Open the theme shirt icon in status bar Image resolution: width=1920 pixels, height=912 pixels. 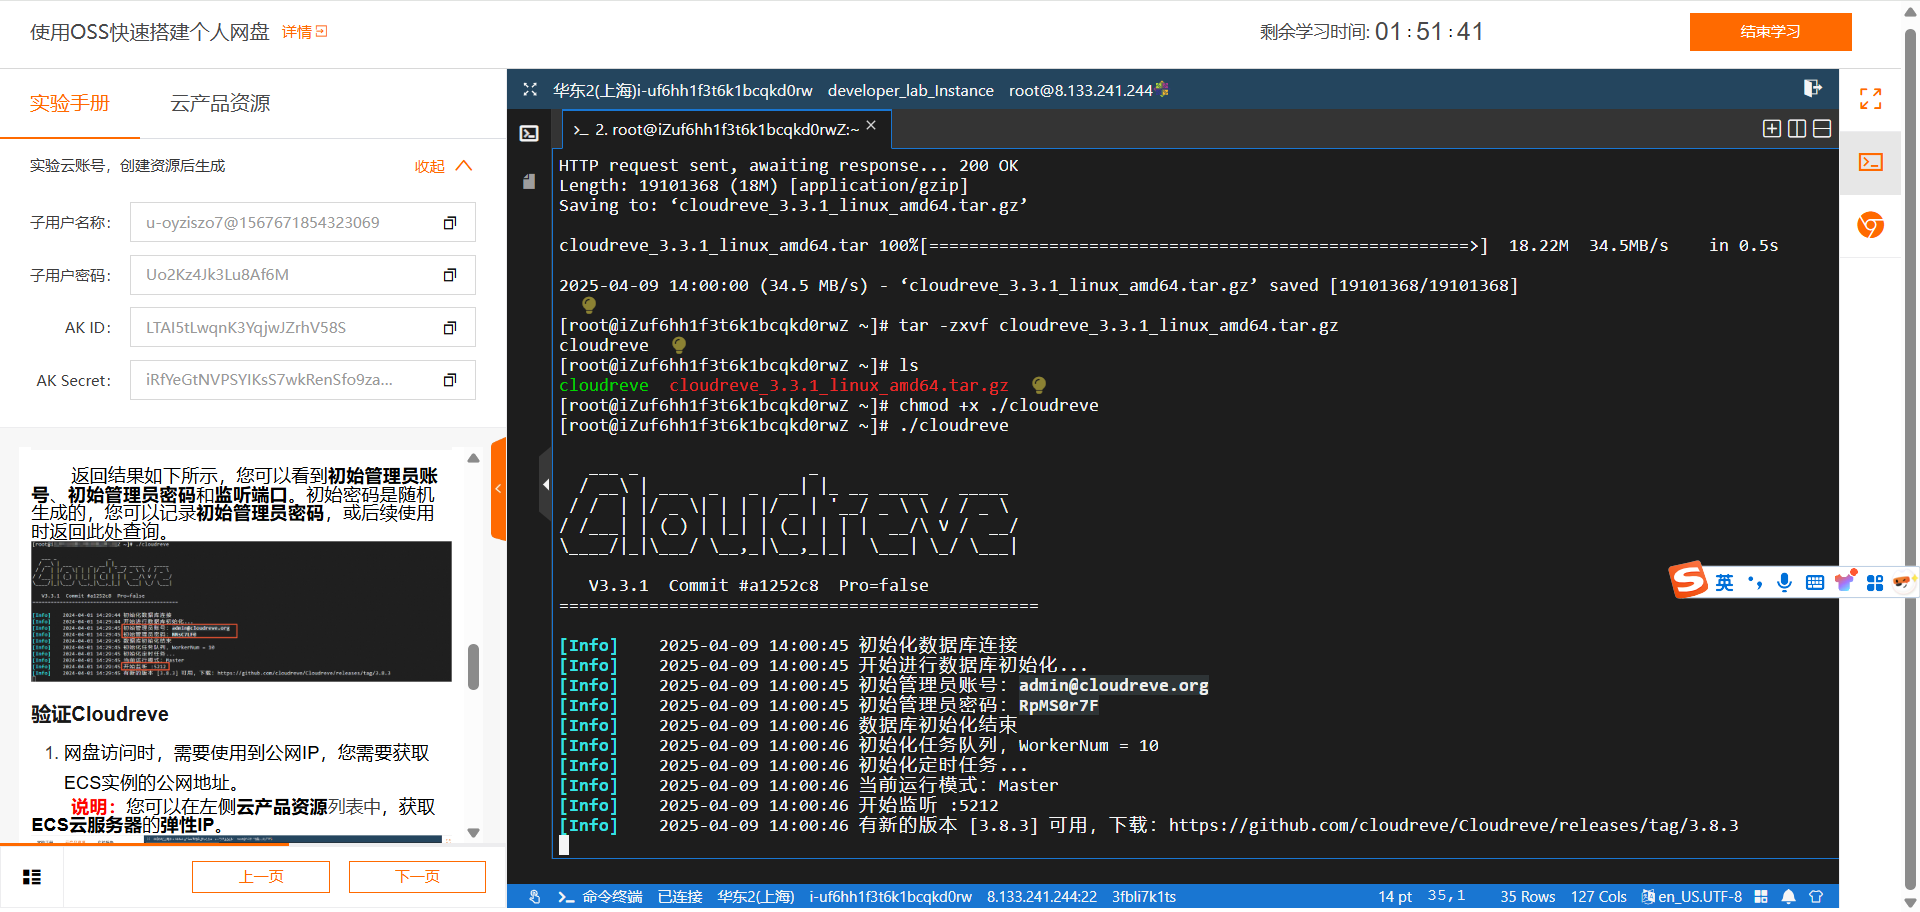coord(1816,897)
